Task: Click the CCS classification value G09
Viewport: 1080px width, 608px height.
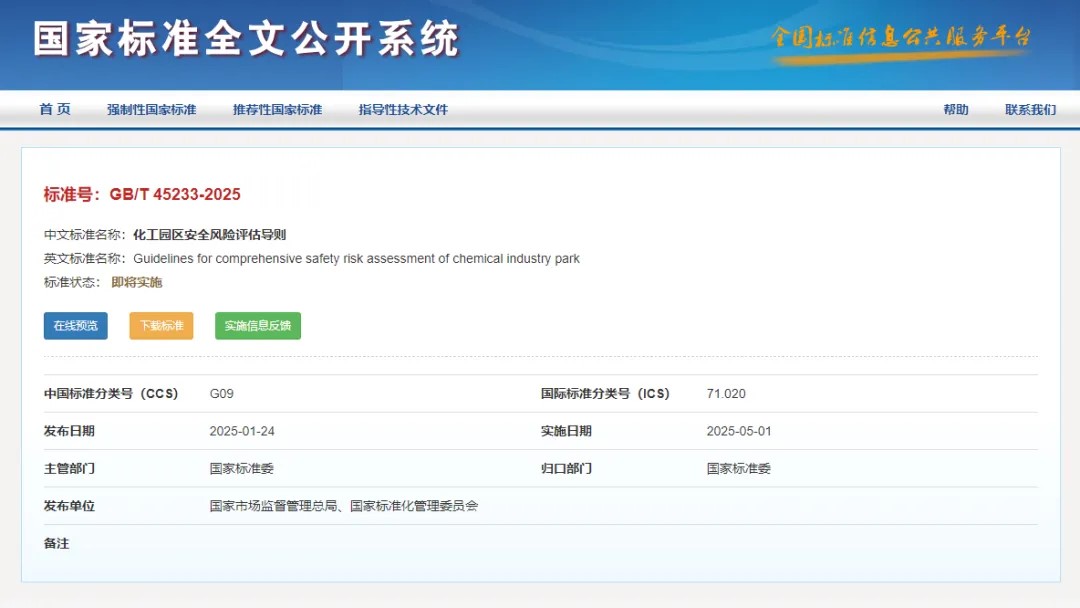Action: coord(221,394)
